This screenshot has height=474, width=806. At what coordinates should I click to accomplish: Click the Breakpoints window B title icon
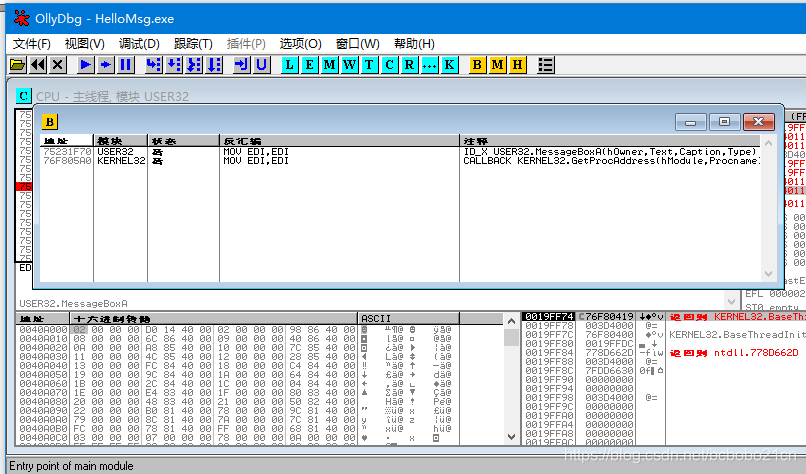50,122
